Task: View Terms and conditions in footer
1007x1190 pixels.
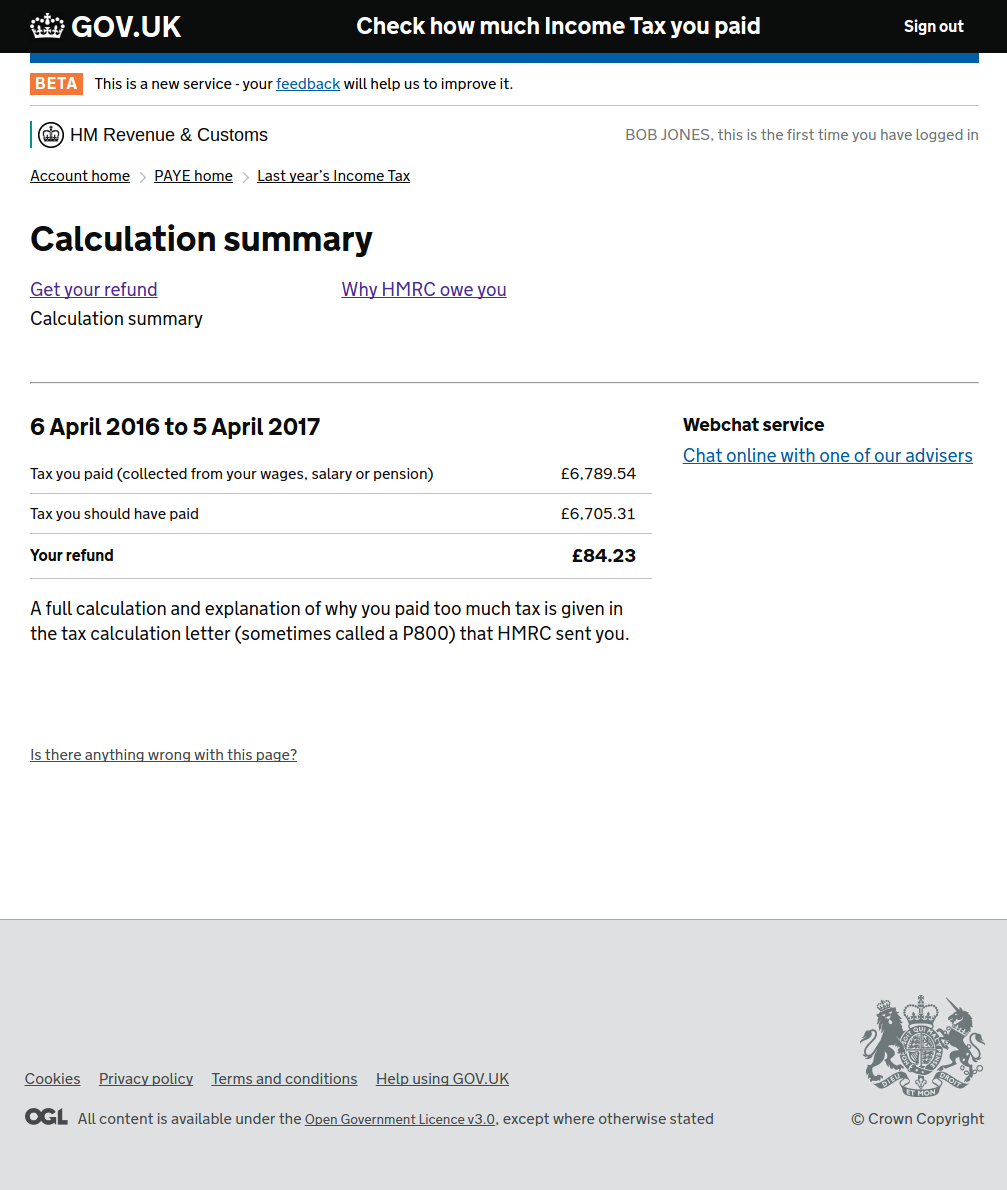Action: (284, 1079)
